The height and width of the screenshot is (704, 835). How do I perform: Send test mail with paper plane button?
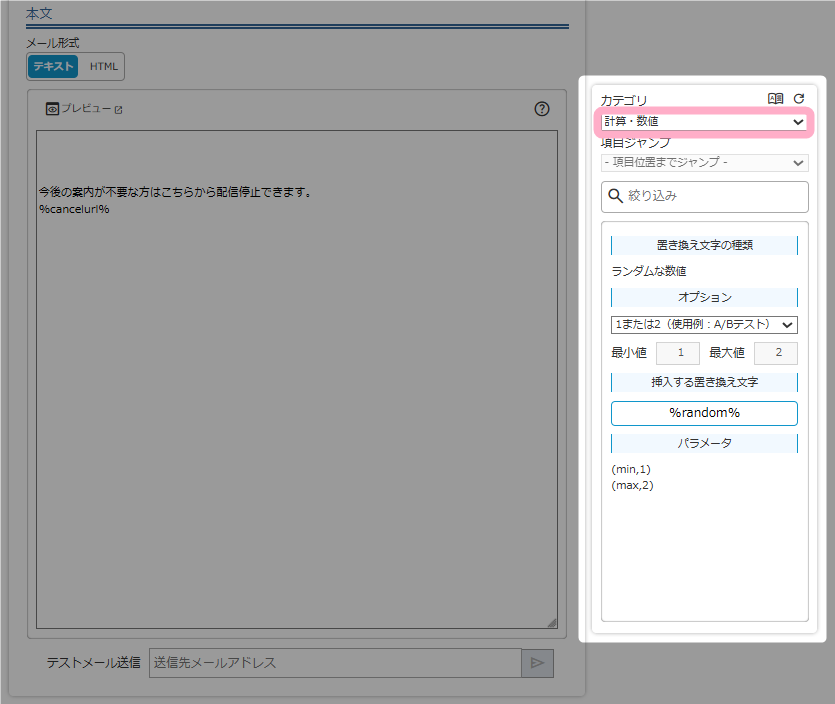(x=537, y=663)
